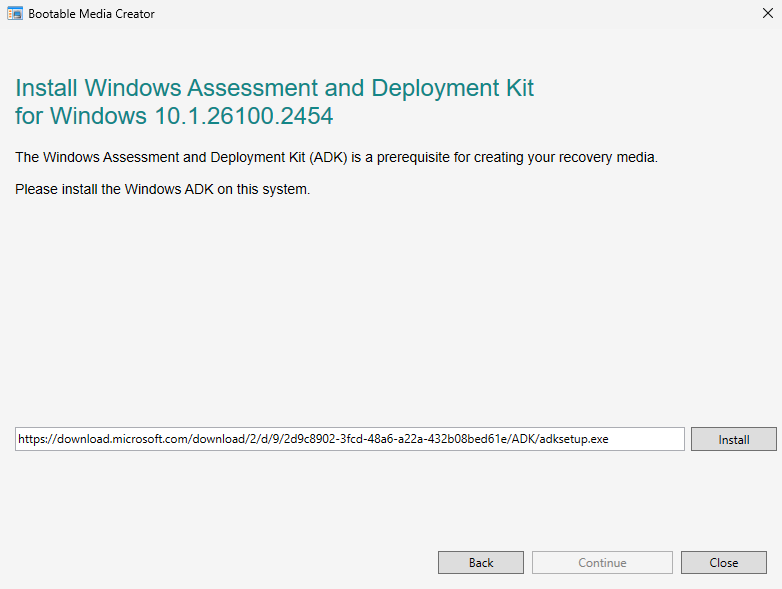Click the 'Bootable Media Creator' window title
782x589 pixels.
point(91,14)
